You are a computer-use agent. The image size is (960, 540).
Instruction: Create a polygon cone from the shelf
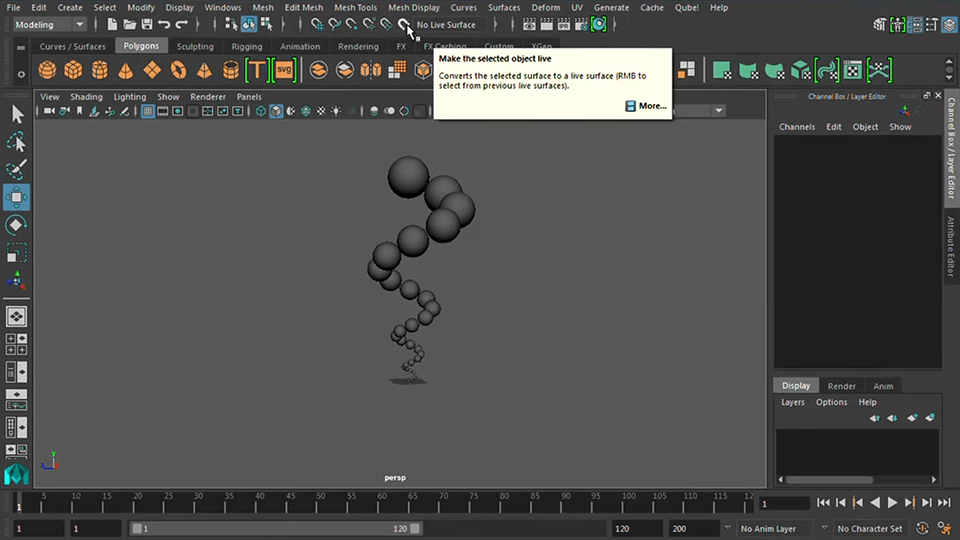[126, 70]
